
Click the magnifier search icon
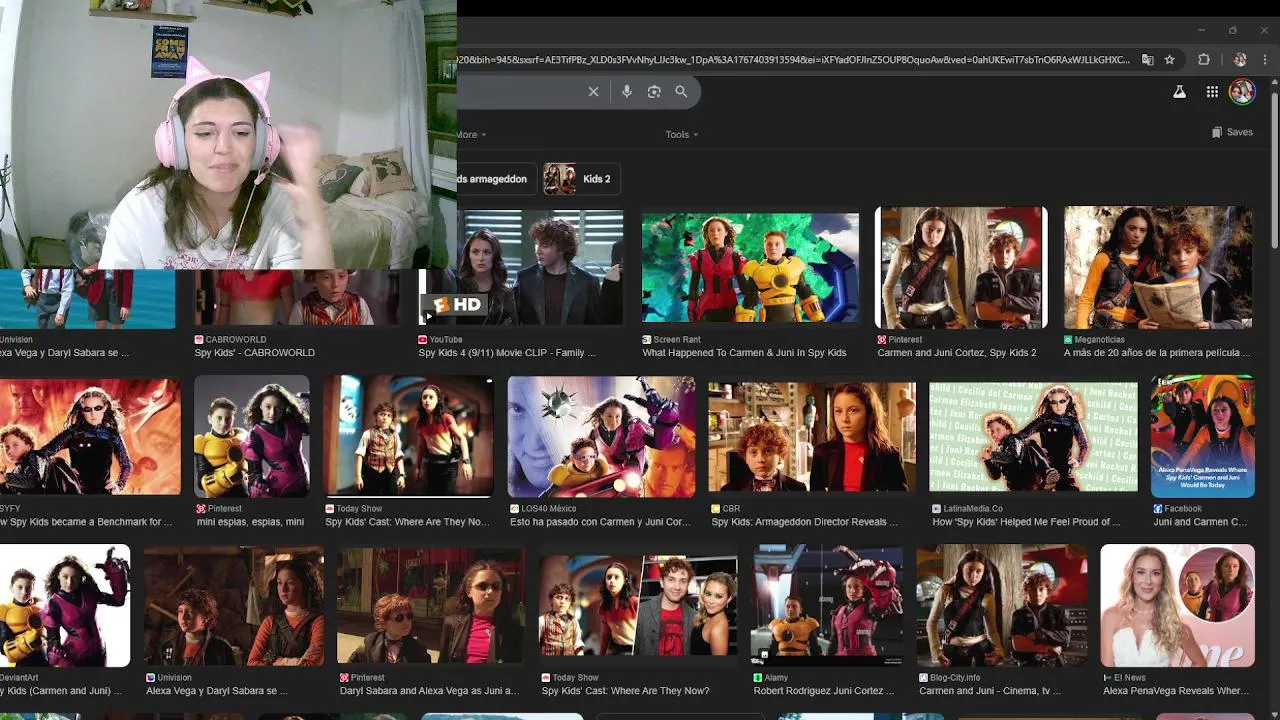[681, 91]
